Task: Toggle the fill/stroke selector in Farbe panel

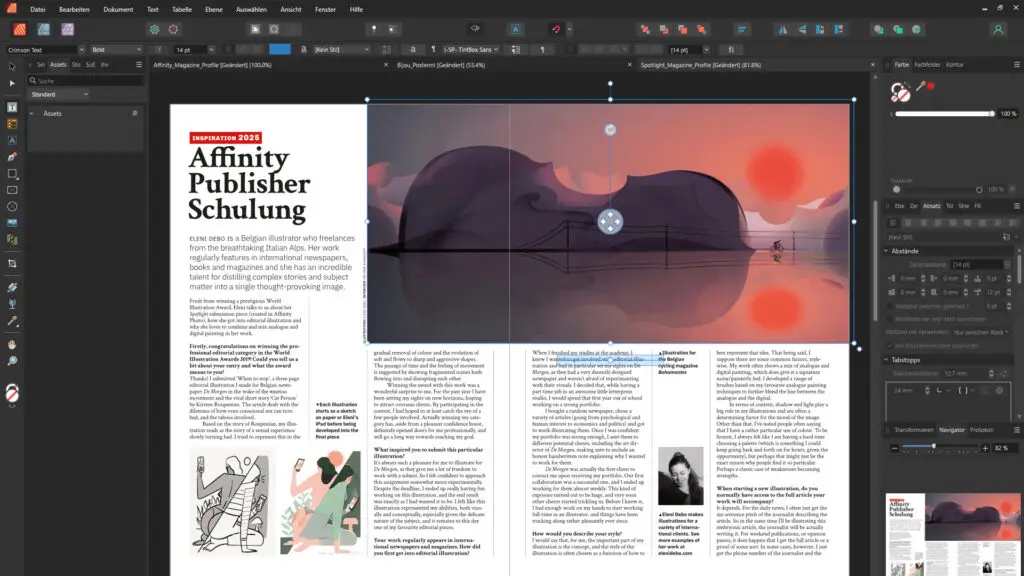Action: 901,93
